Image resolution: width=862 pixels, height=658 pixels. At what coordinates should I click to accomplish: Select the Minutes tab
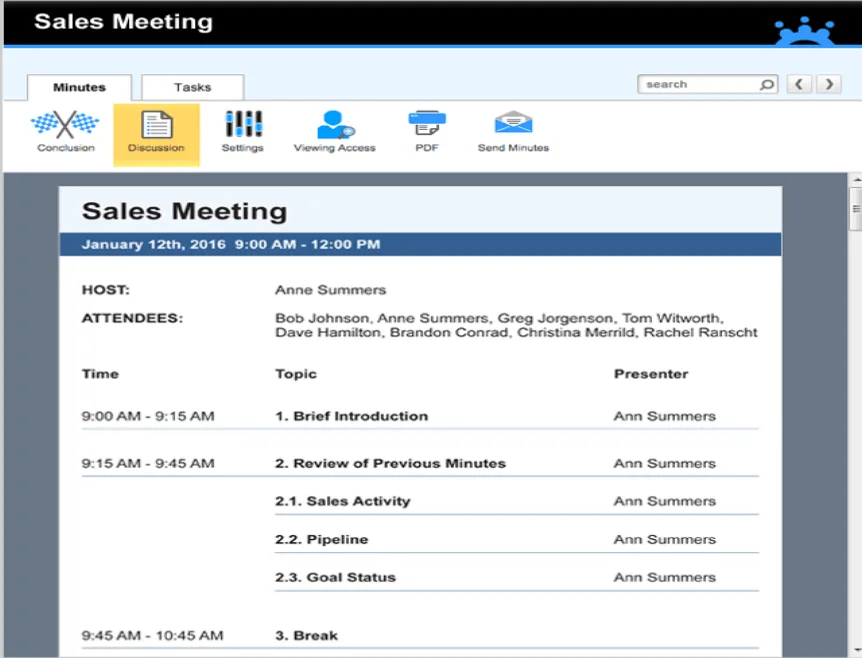(x=79, y=87)
